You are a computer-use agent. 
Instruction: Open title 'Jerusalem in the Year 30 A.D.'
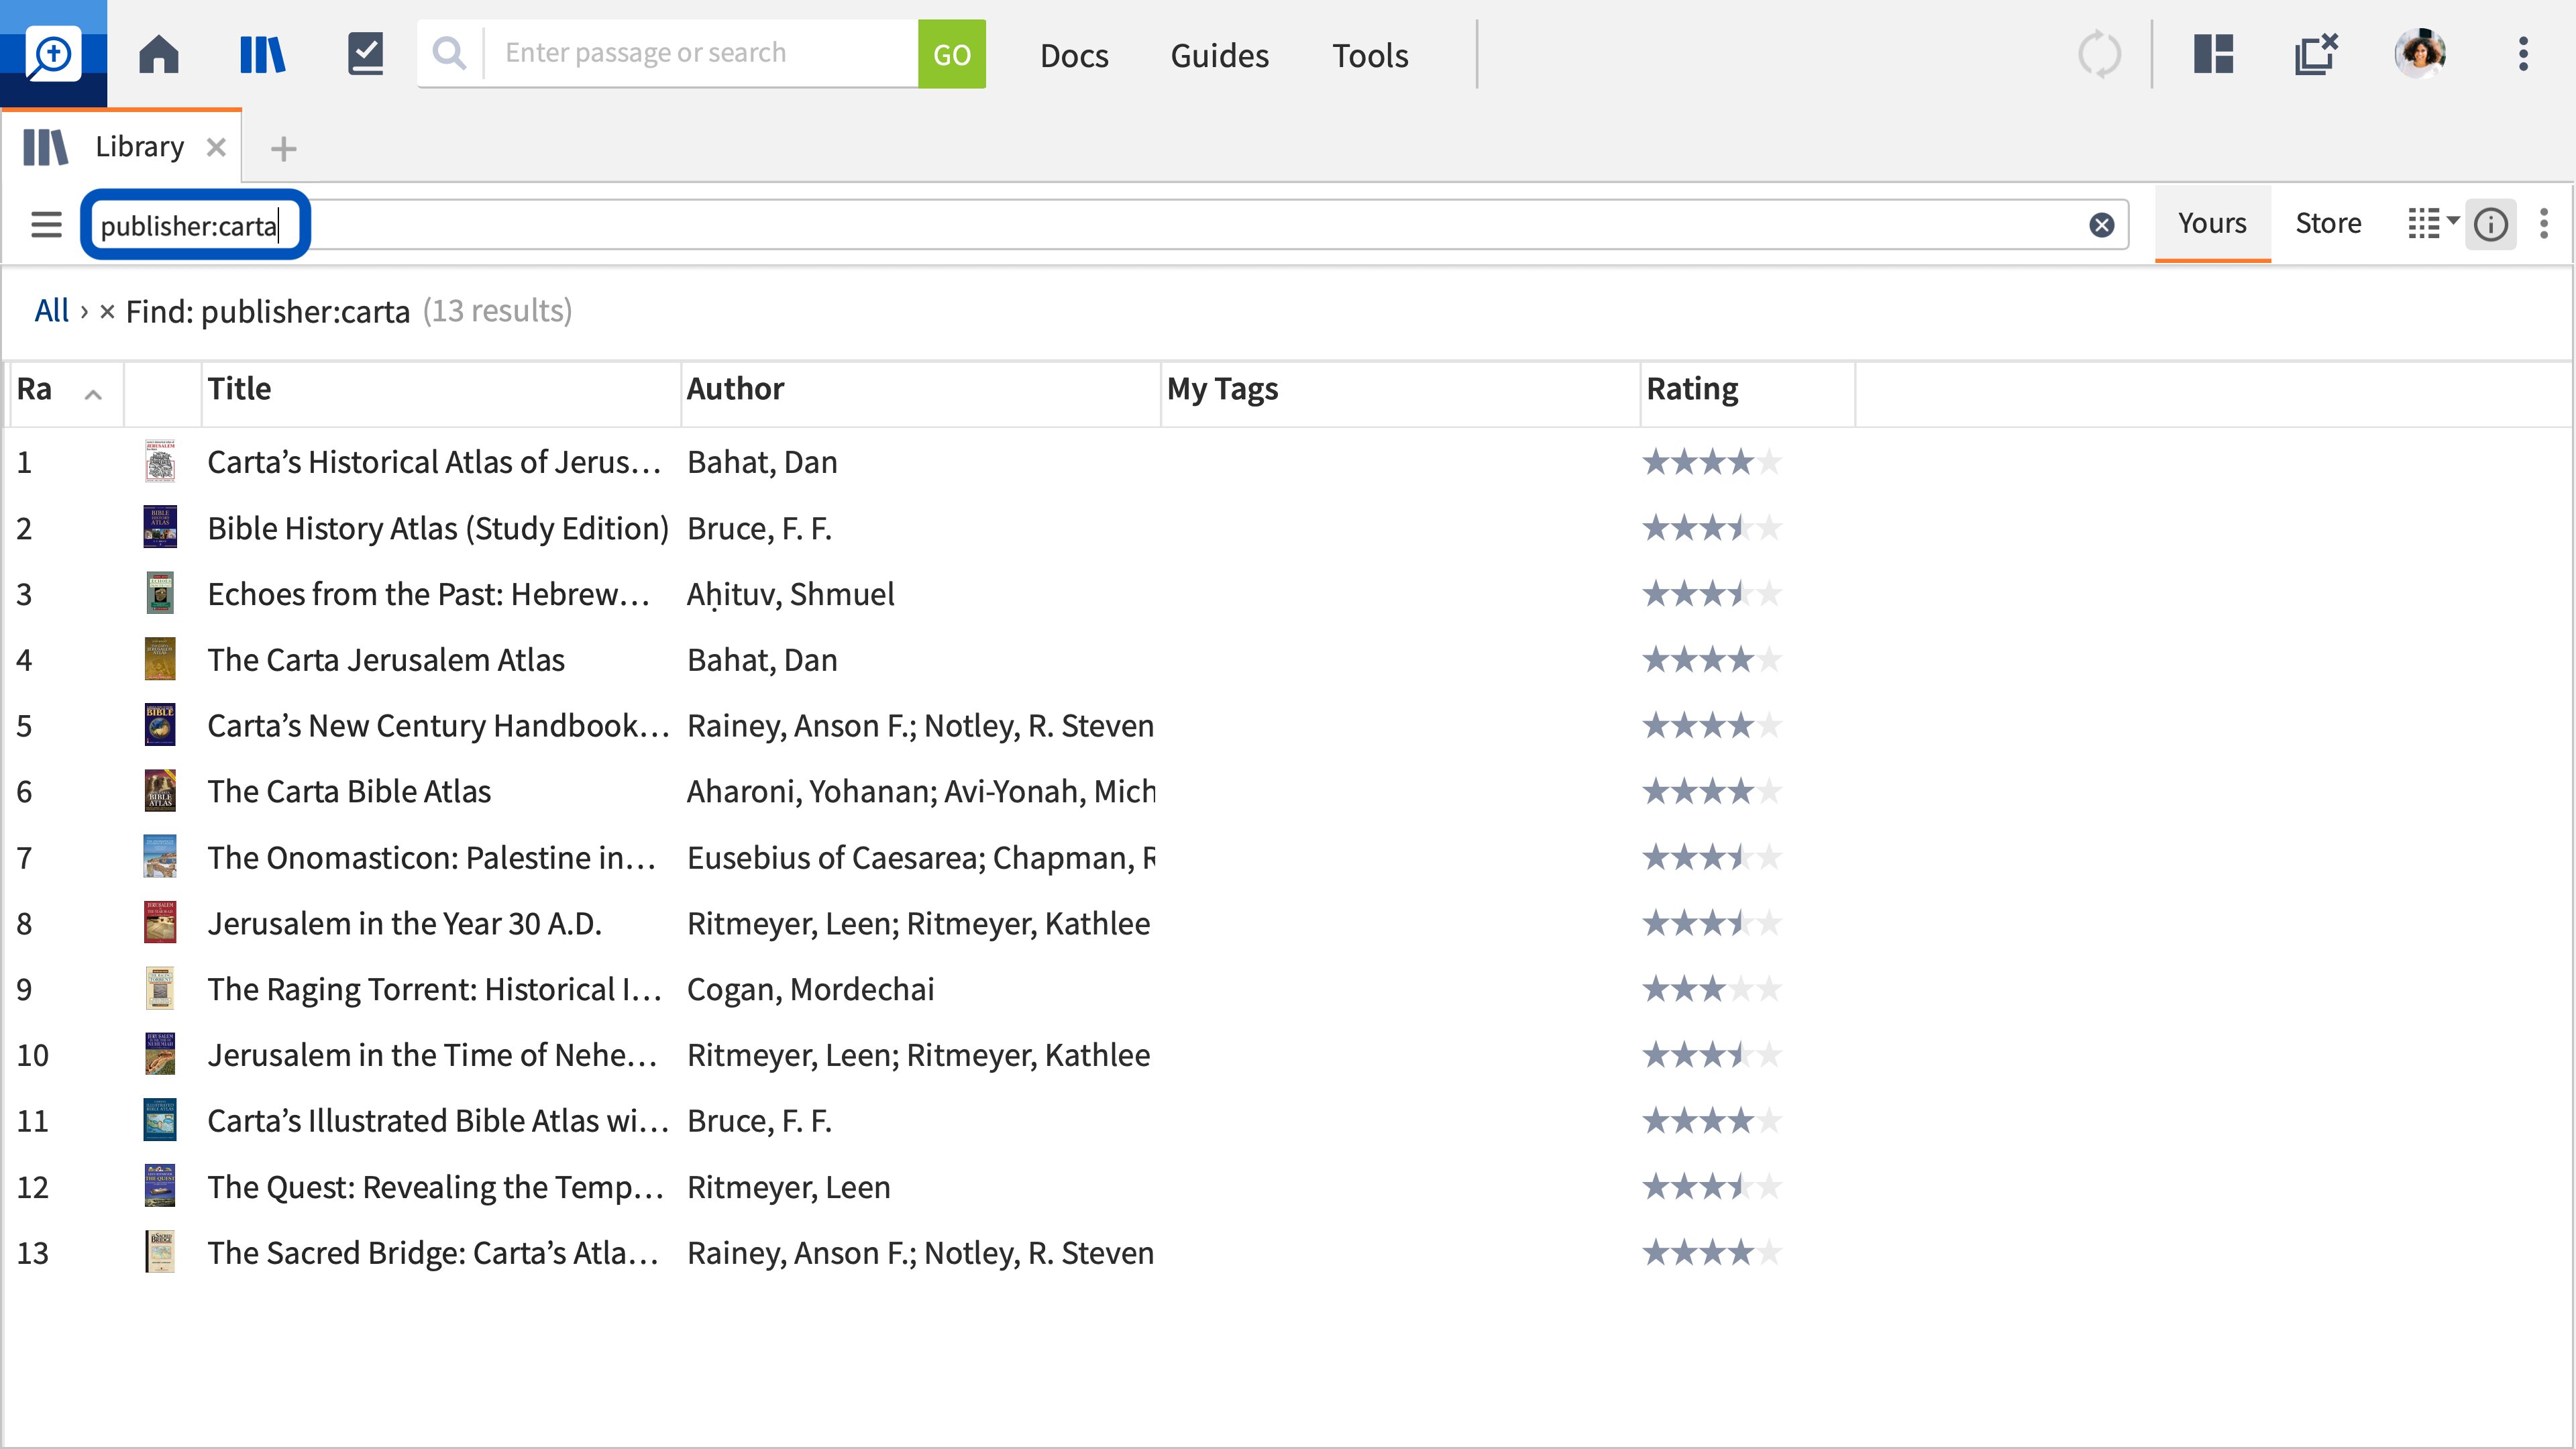(404, 924)
